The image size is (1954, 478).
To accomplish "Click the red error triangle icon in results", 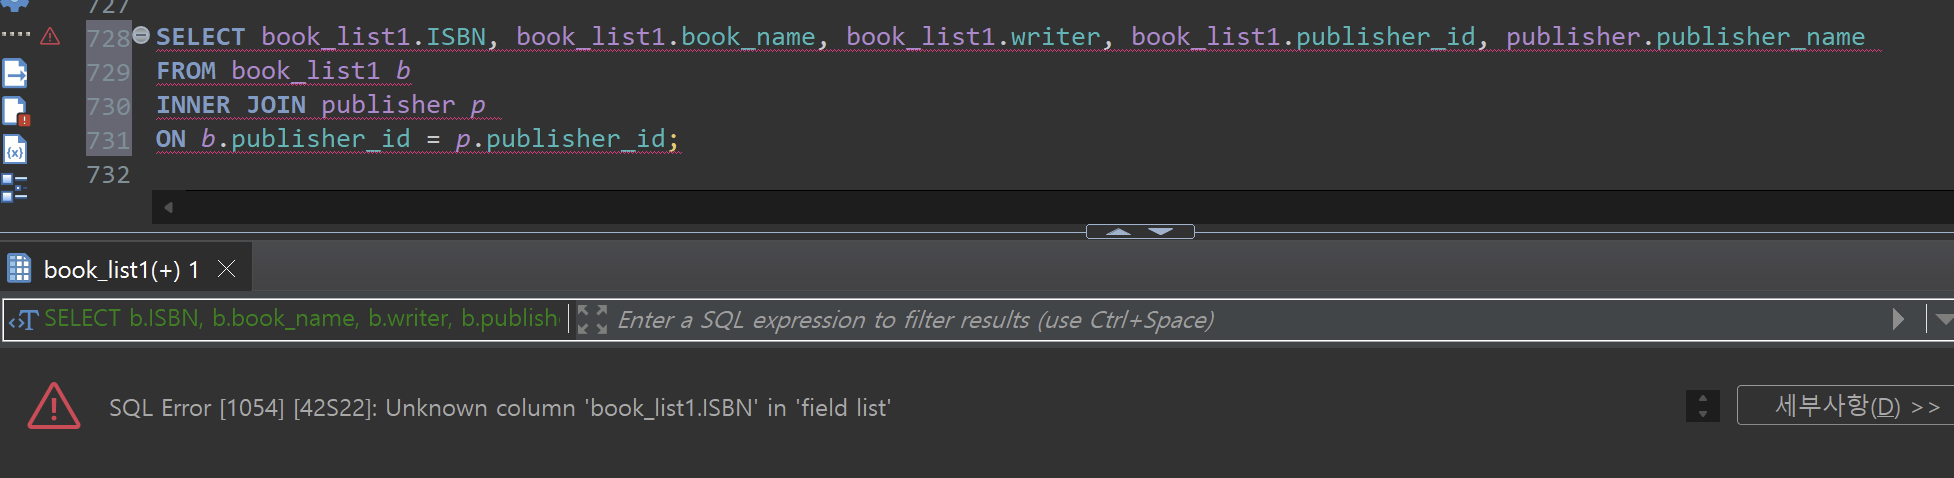I will point(54,406).
